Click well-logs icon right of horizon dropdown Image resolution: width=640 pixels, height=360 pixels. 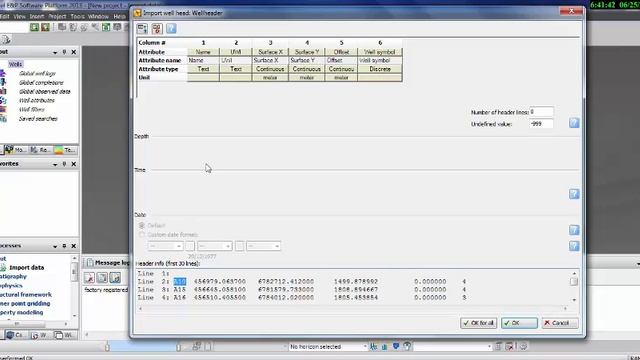pyautogui.click(x=373, y=347)
